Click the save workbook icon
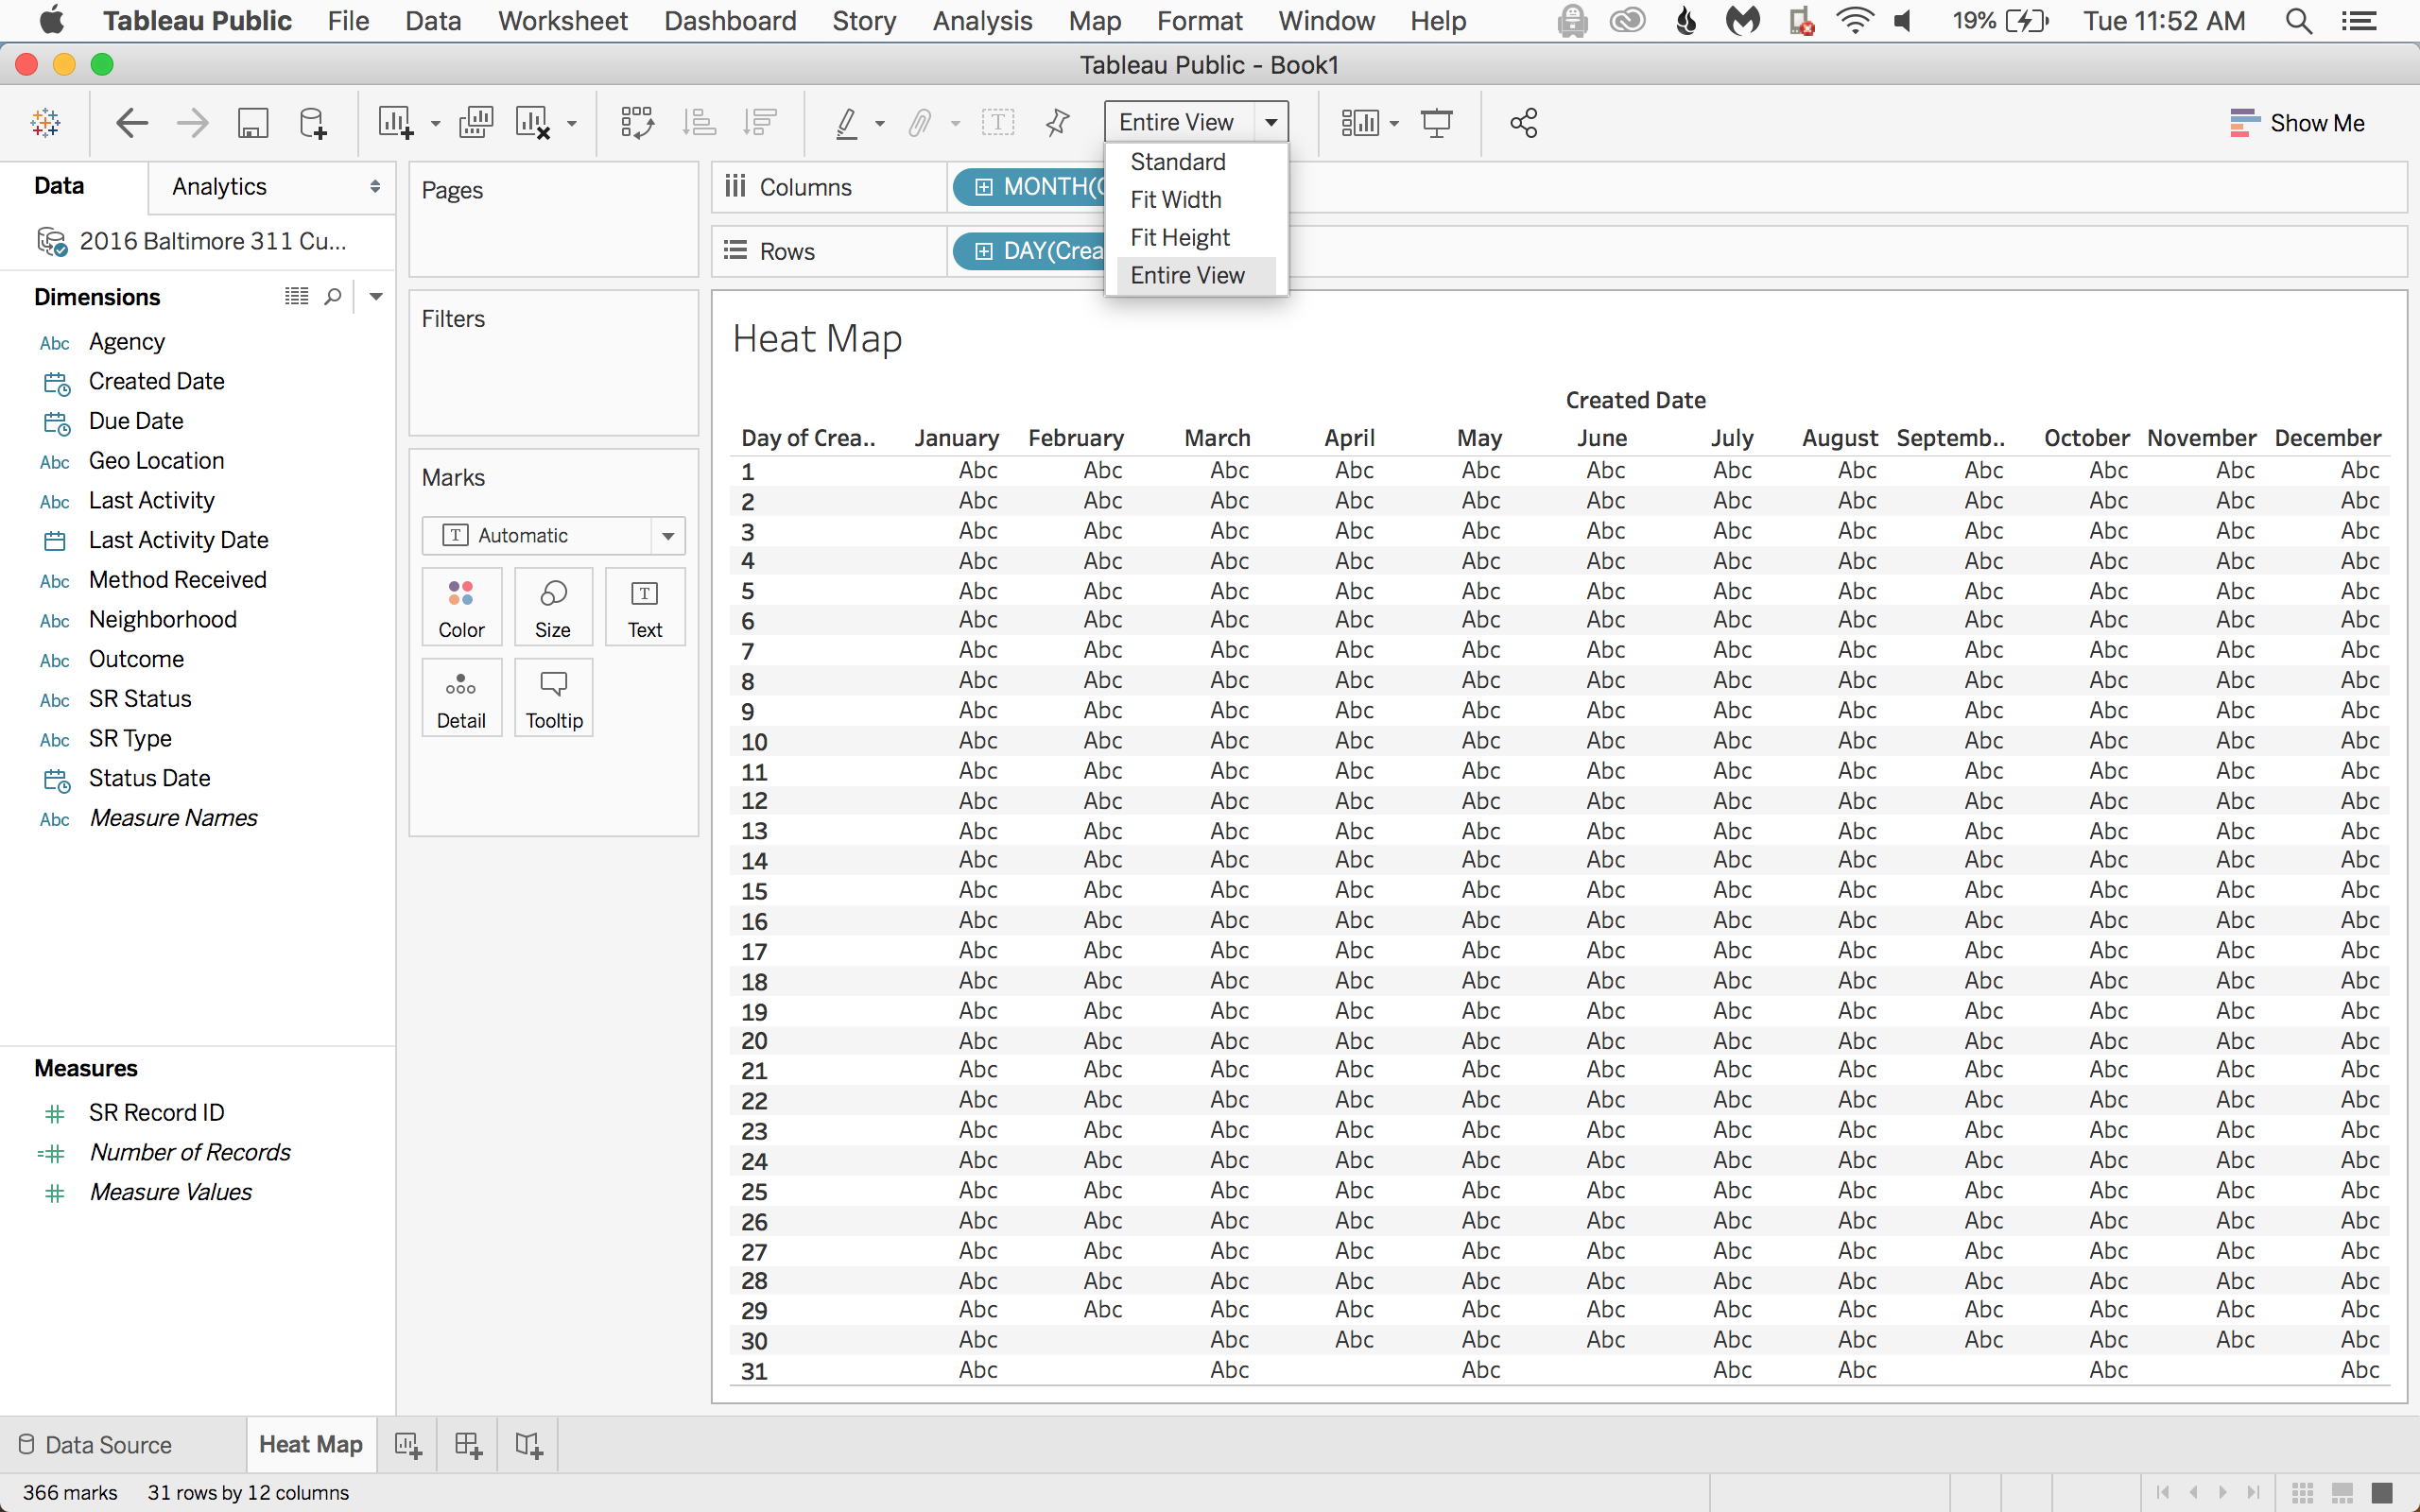The height and width of the screenshot is (1512, 2420). pos(253,123)
